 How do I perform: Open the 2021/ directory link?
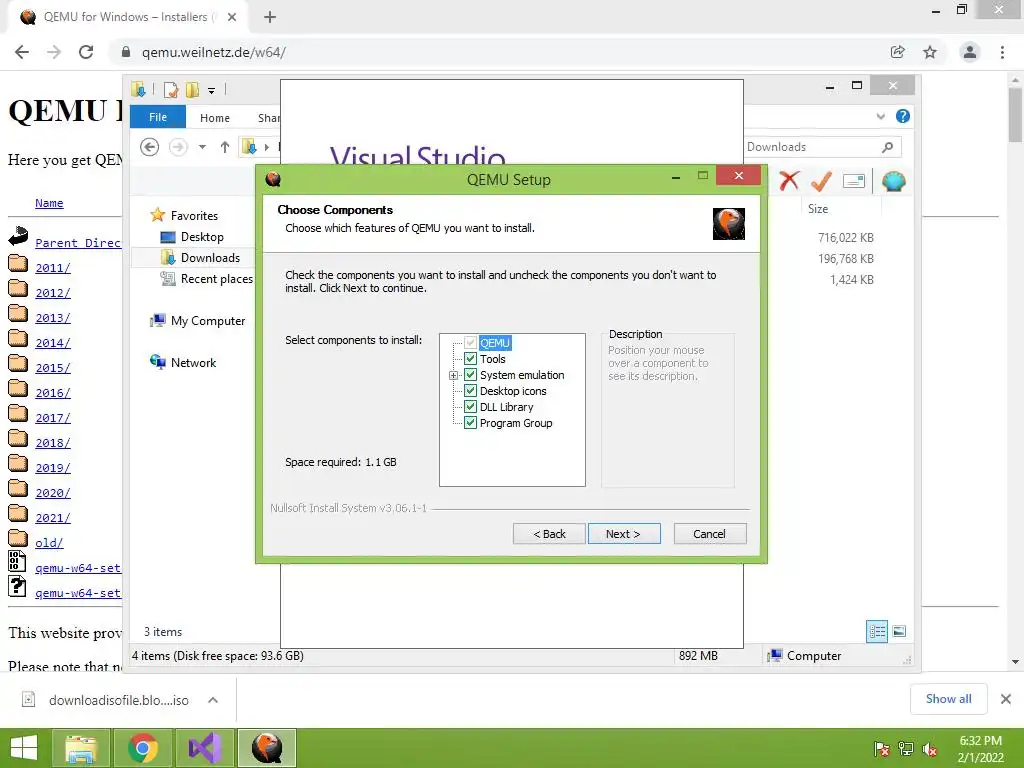[53, 518]
